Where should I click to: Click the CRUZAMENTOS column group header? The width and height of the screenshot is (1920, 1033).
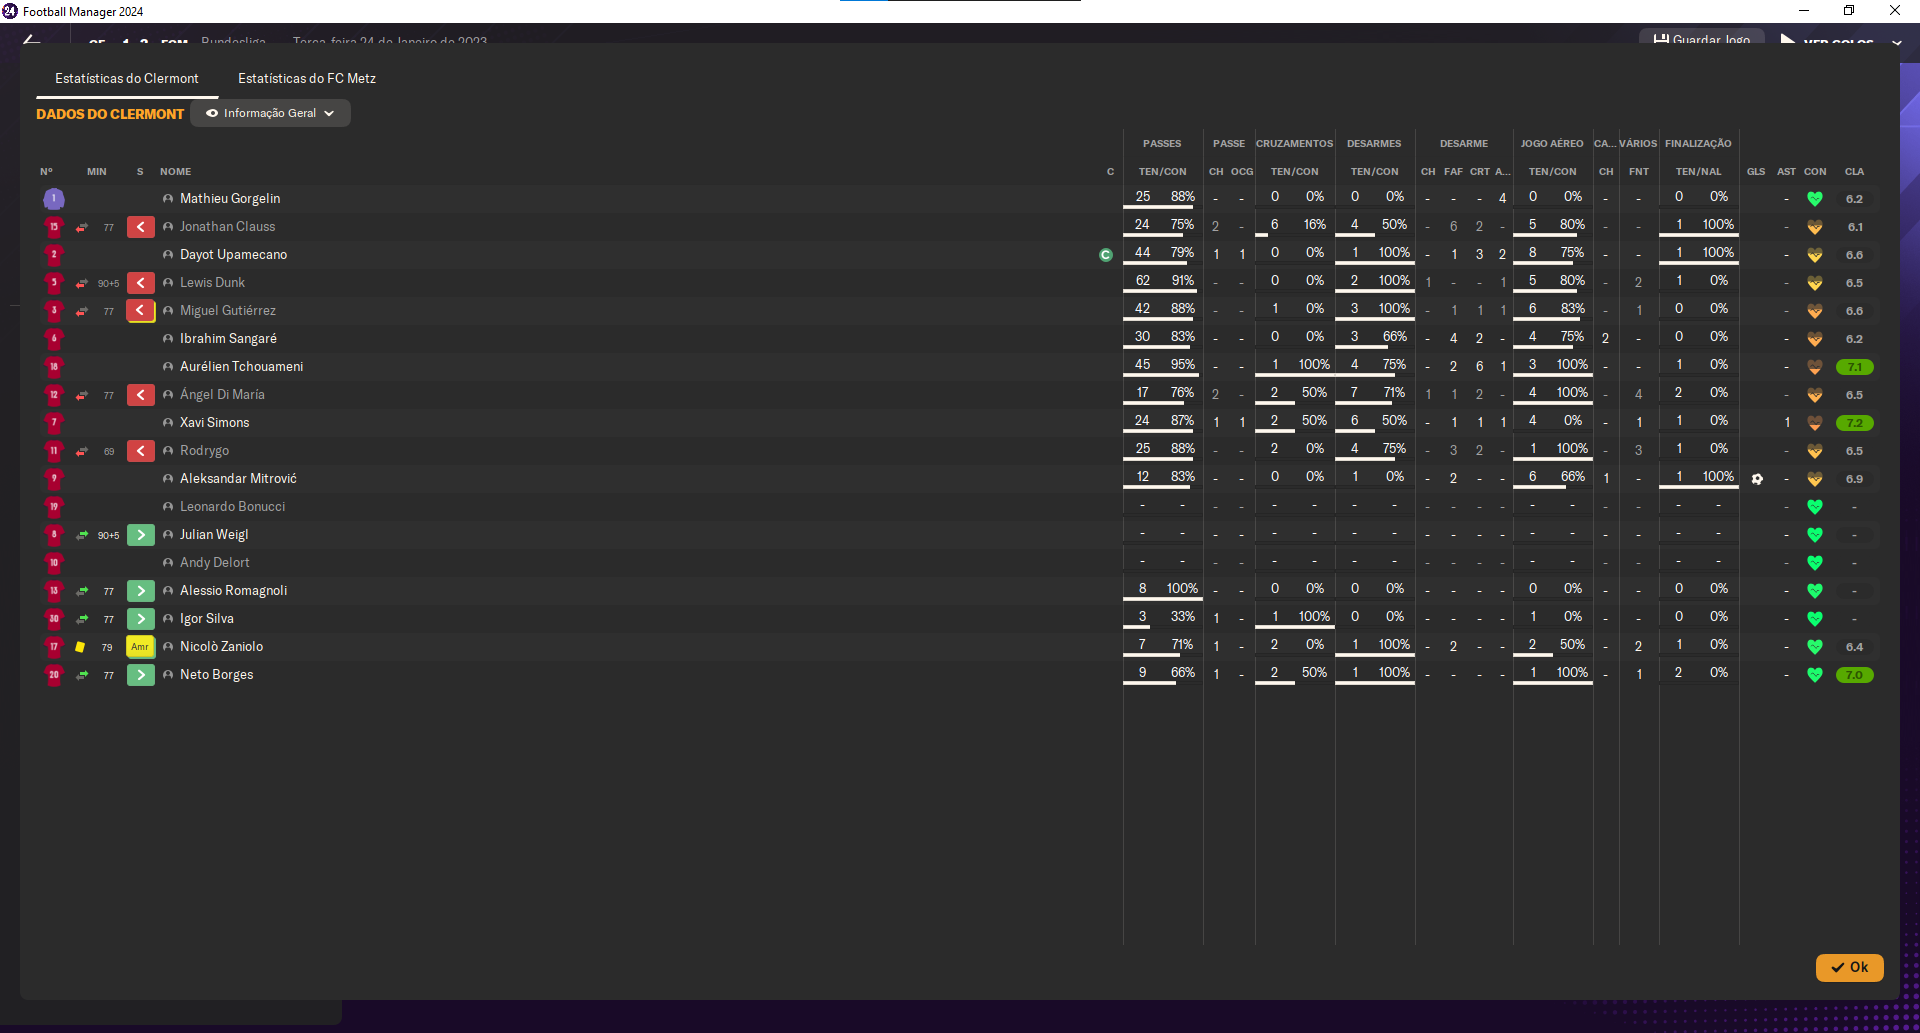point(1294,144)
